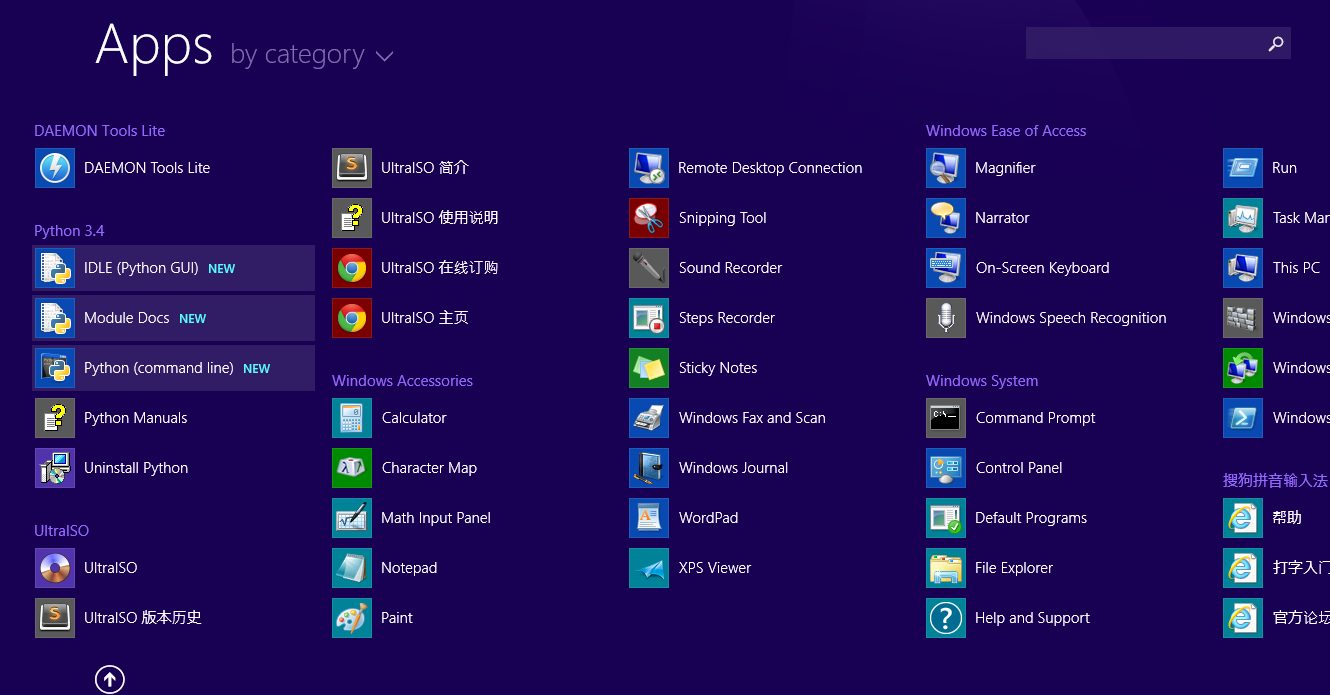Viewport: 1330px width, 695px height.
Task: Select Windows Ease of Access header
Action: pos(1006,131)
